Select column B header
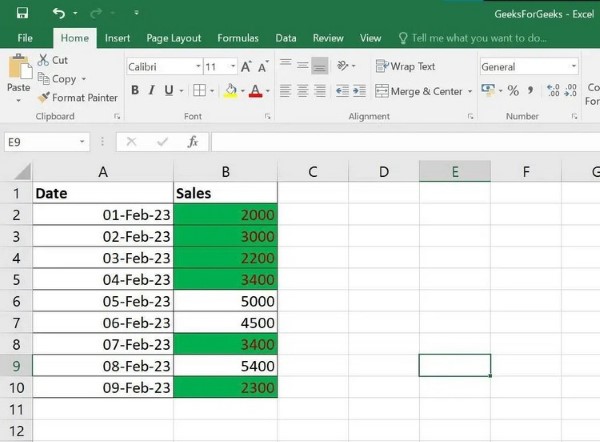600x442 pixels. (x=225, y=171)
